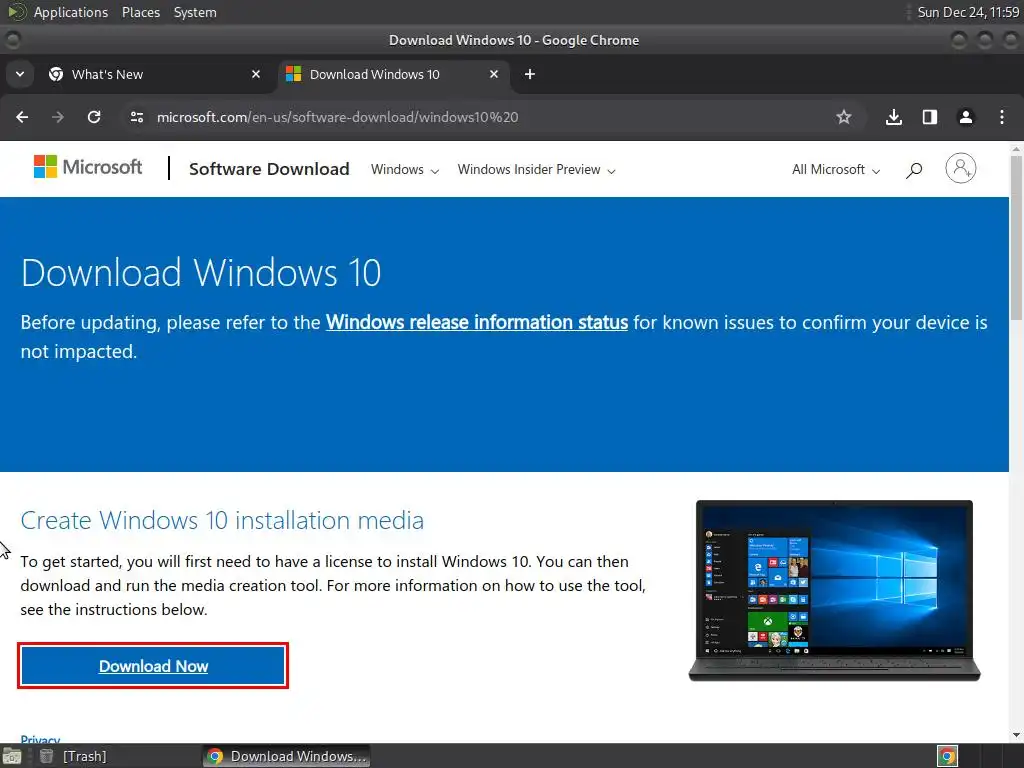
Task: Click the browser forward arrow
Action: (58, 117)
